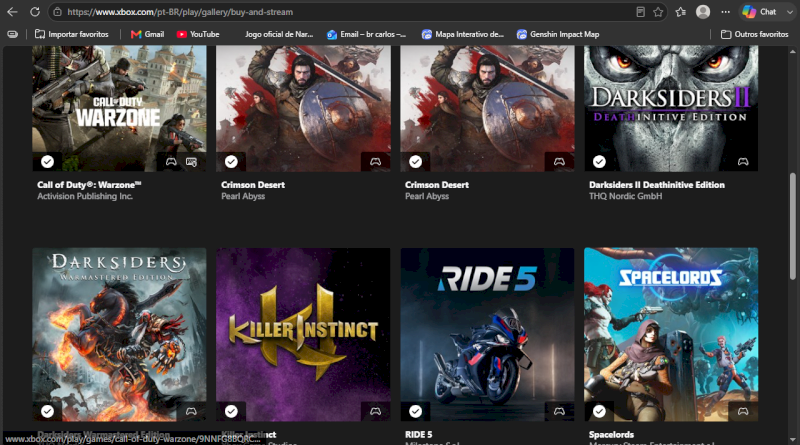Viewport: 800px width, 445px height.
Task: Open the reader view icon in address bar
Action: (640, 12)
